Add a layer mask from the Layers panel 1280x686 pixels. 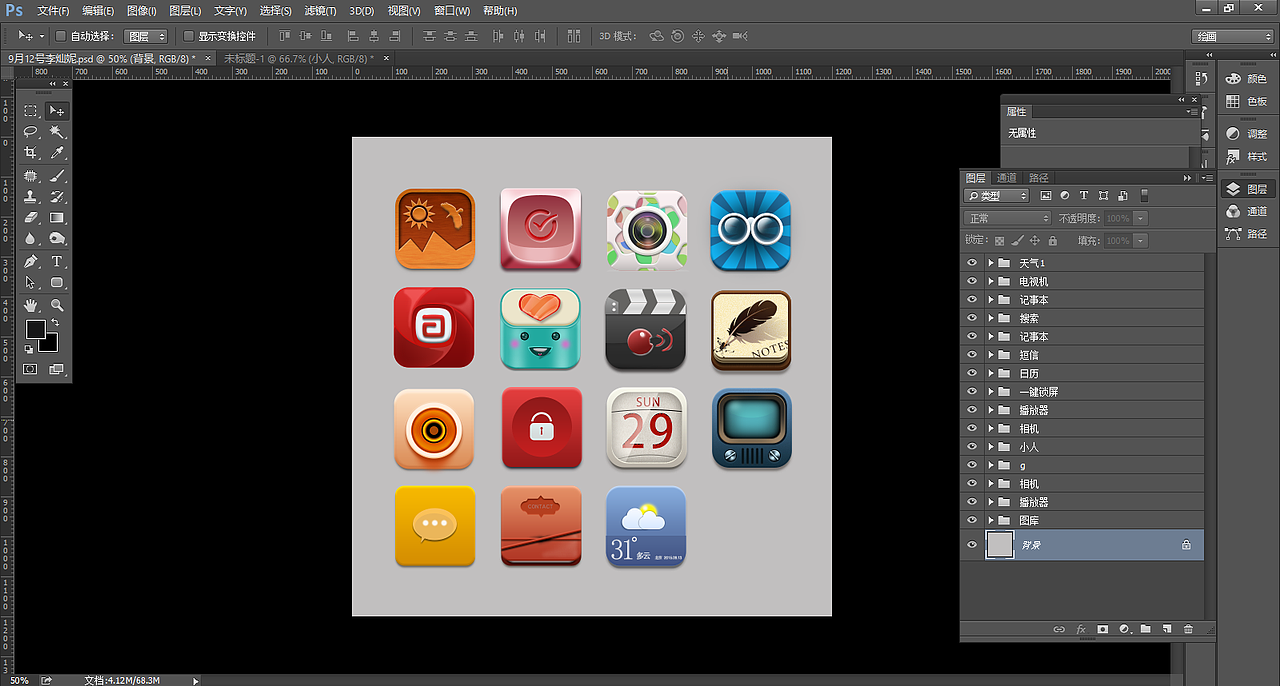pyautogui.click(x=1103, y=629)
